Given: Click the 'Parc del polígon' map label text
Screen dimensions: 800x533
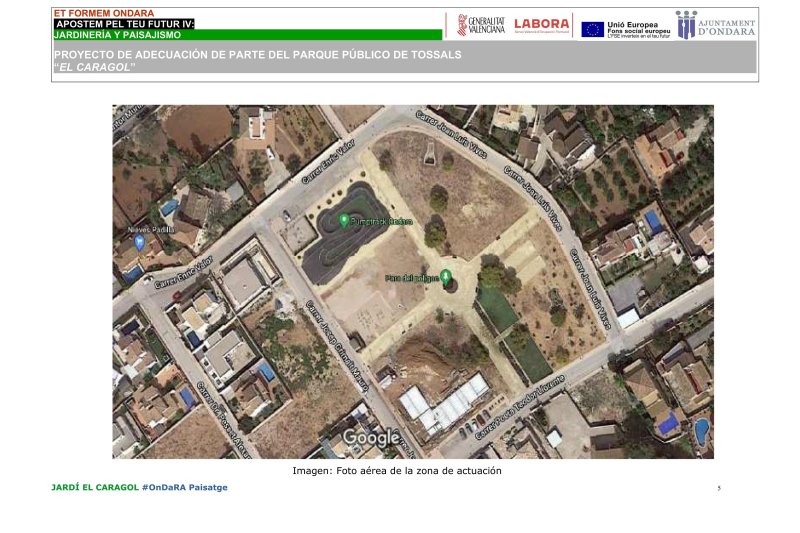Looking at the screenshot, I should pyautogui.click(x=412, y=278).
